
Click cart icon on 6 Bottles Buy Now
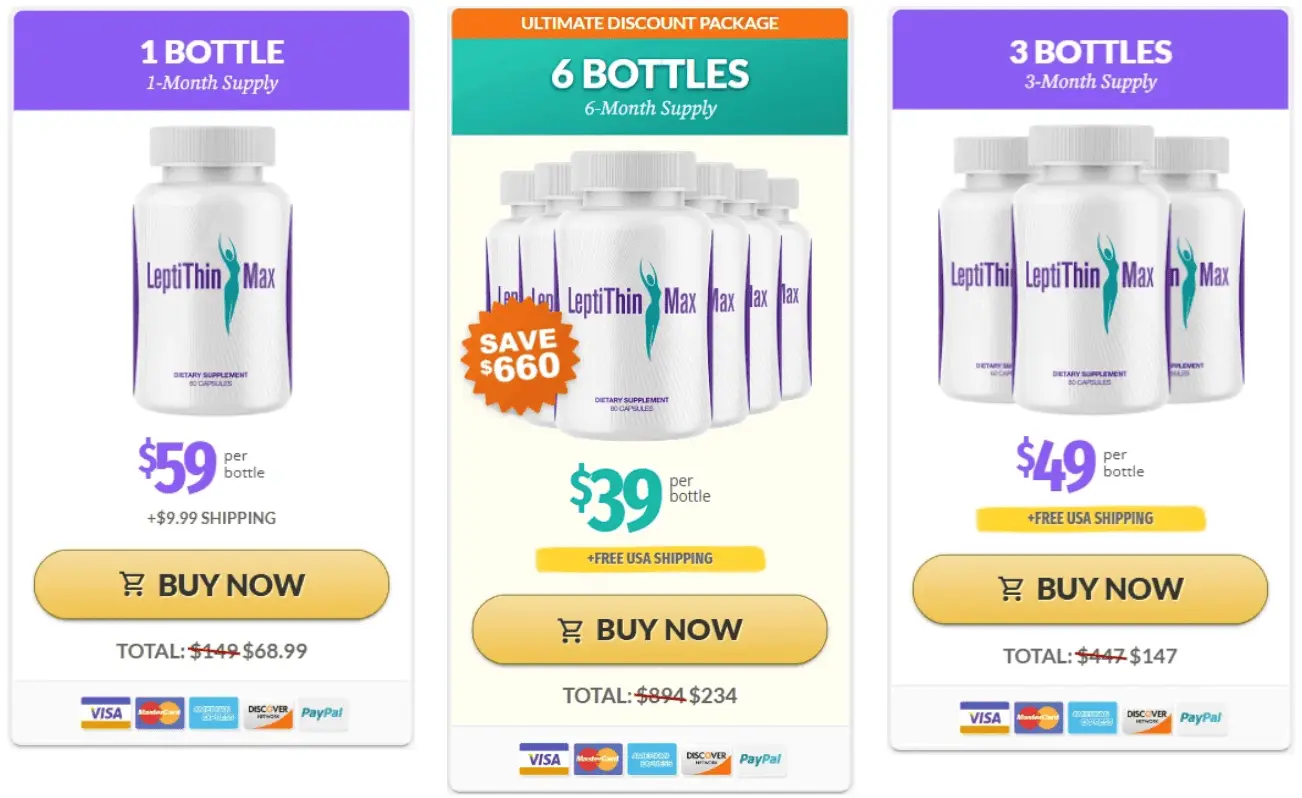click(571, 630)
